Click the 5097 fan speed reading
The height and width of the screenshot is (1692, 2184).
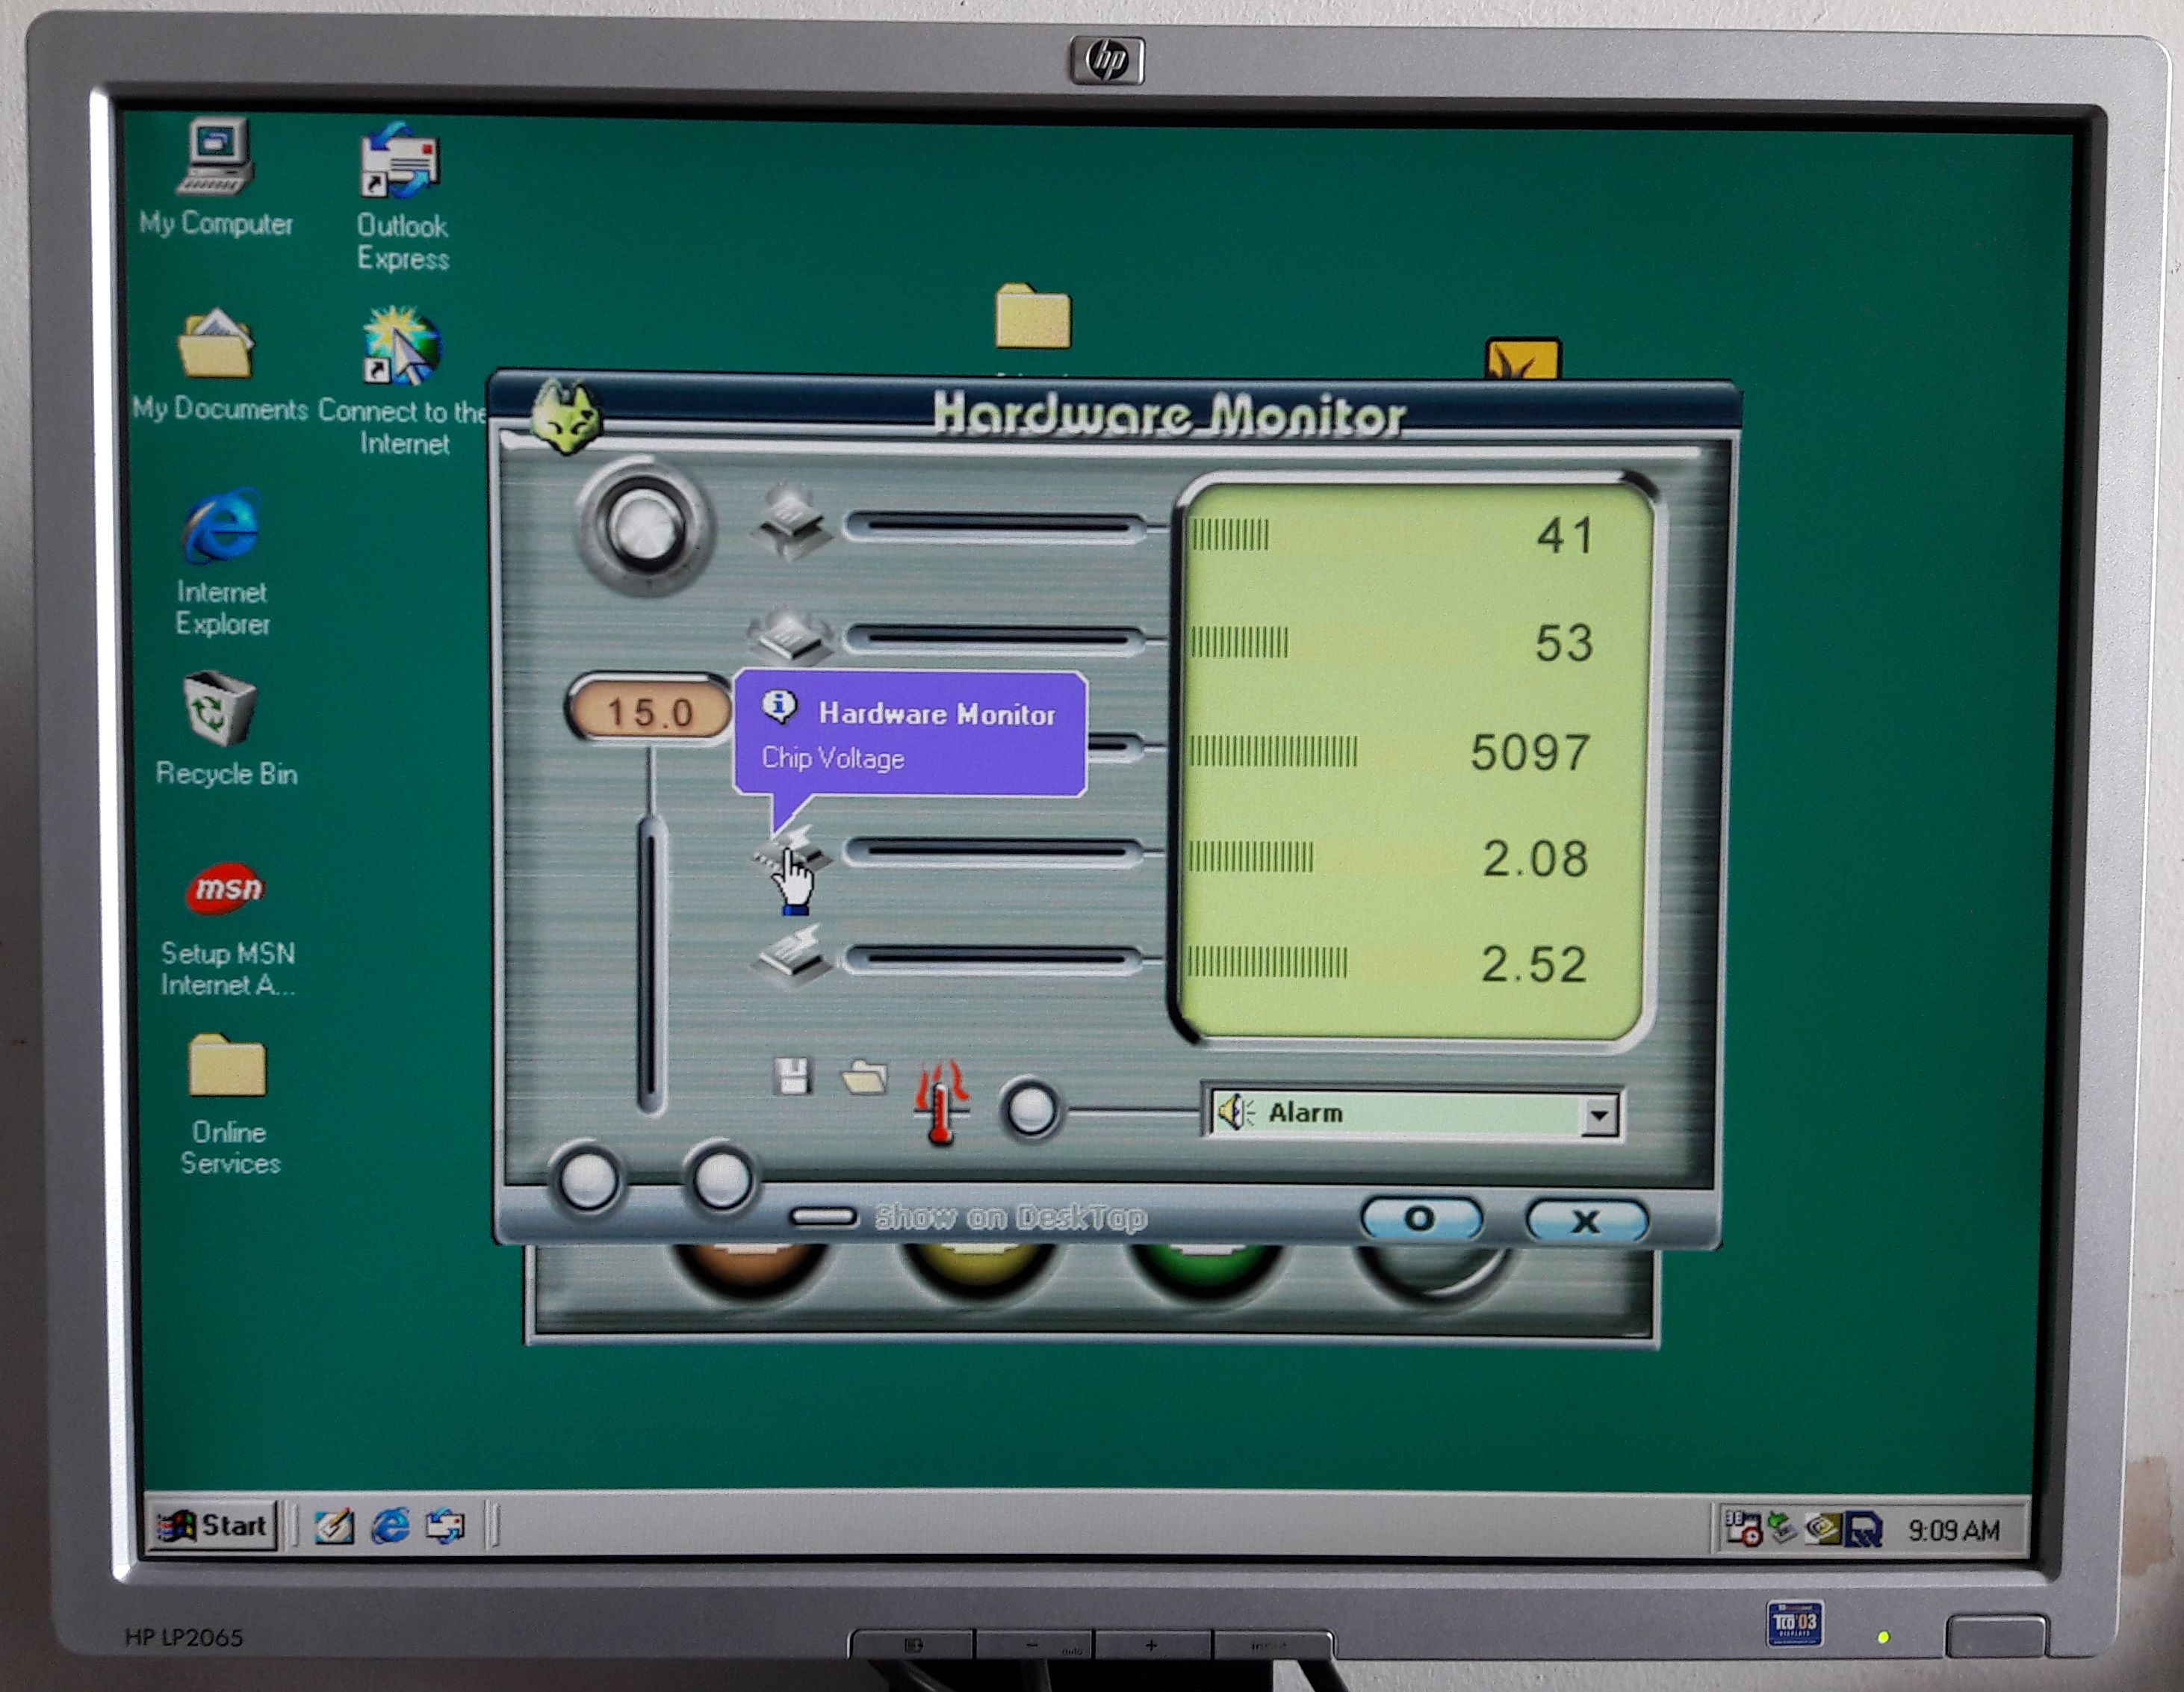click(1530, 752)
